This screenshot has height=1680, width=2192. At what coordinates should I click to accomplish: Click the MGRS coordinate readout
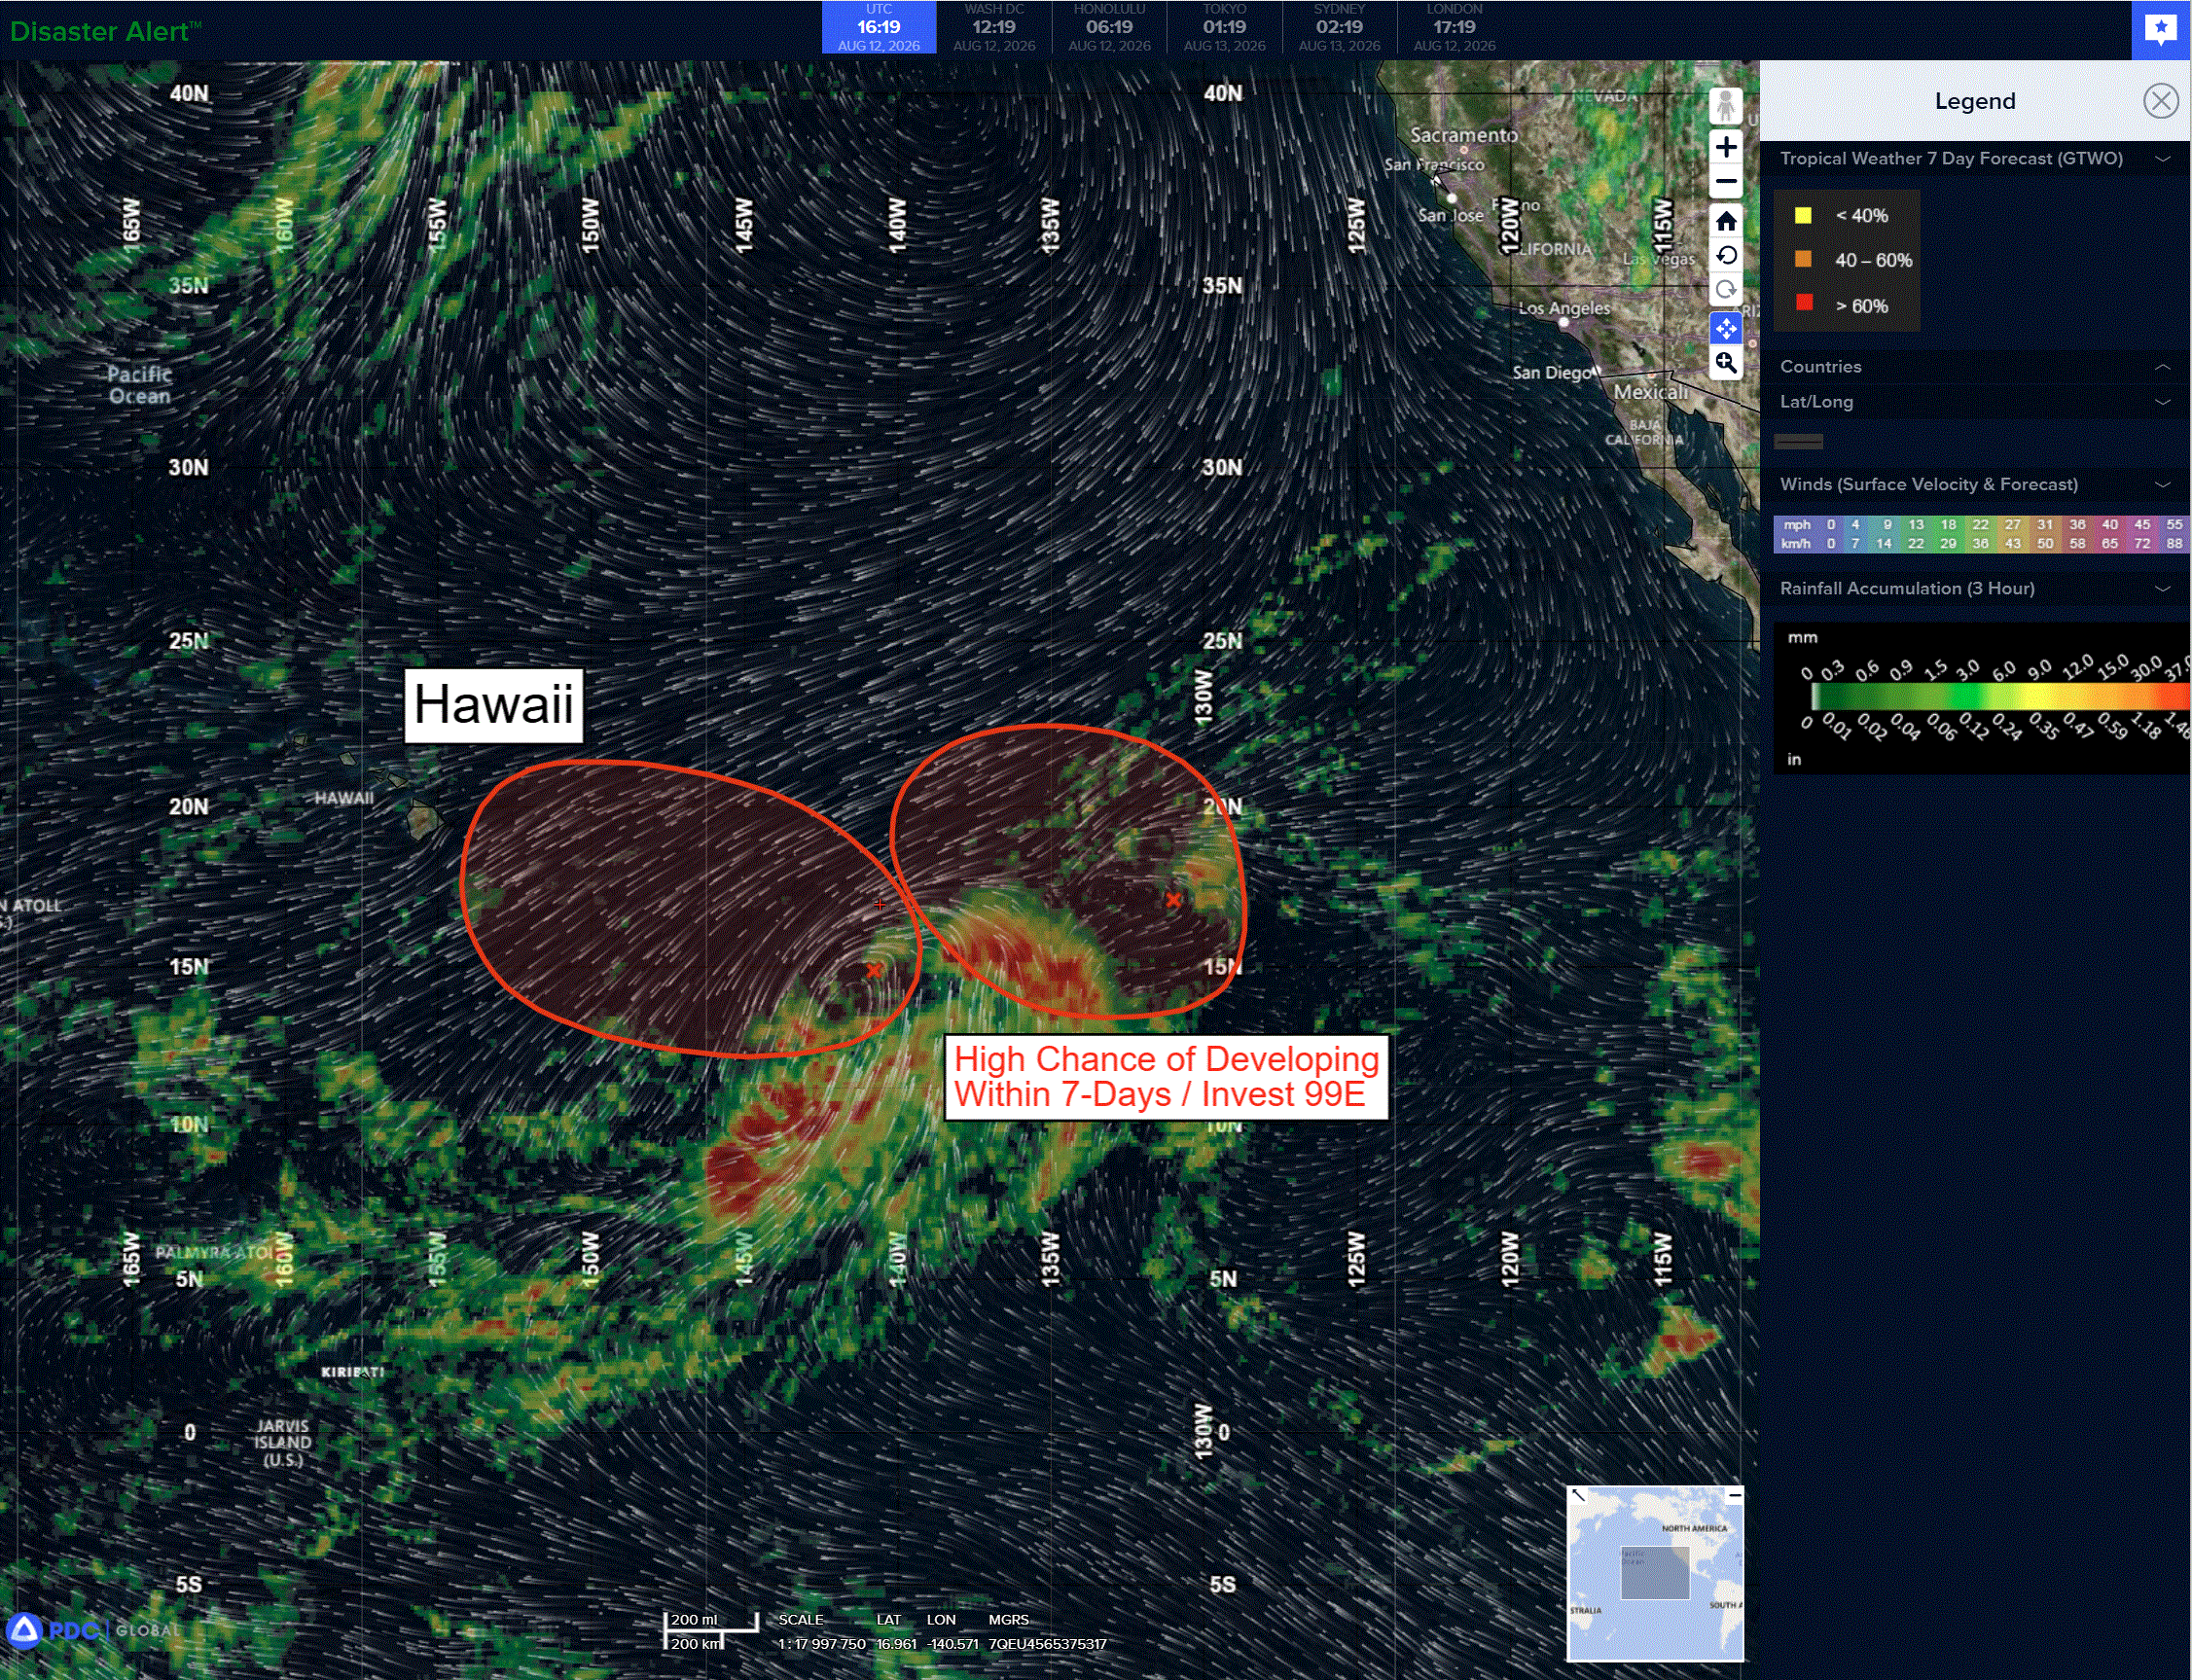(1047, 1644)
